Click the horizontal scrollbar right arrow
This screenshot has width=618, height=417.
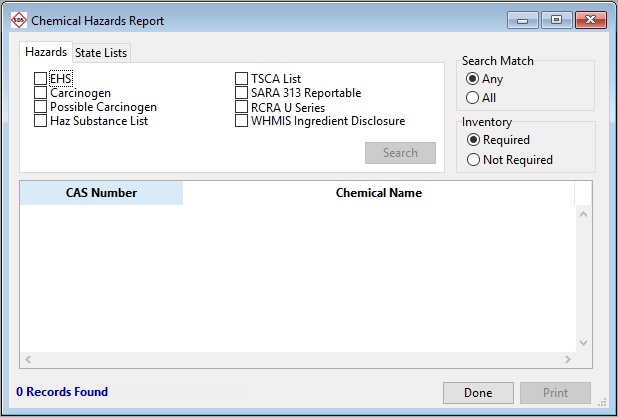pyautogui.click(x=569, y=359)
